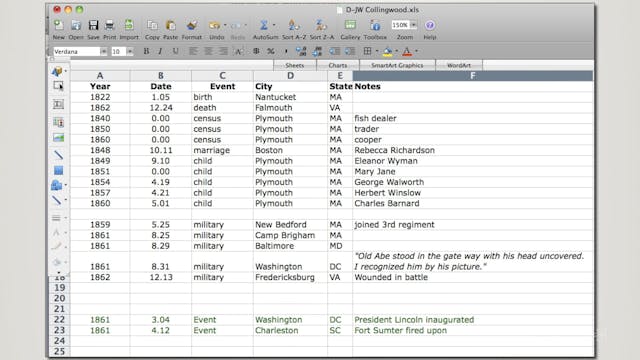The image size is (640, 360).
Task: Click the merge and center icon
Action: click(x=239, y=51)
